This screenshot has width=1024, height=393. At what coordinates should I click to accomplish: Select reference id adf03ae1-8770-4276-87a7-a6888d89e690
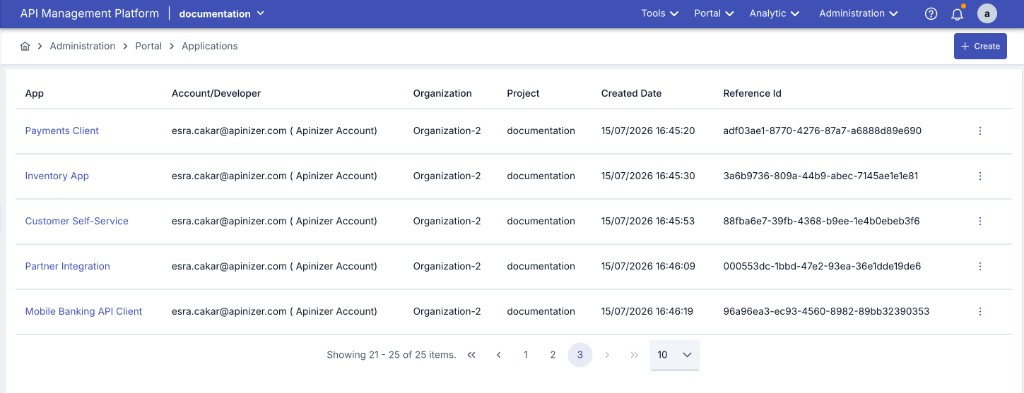tap(822, 131)
